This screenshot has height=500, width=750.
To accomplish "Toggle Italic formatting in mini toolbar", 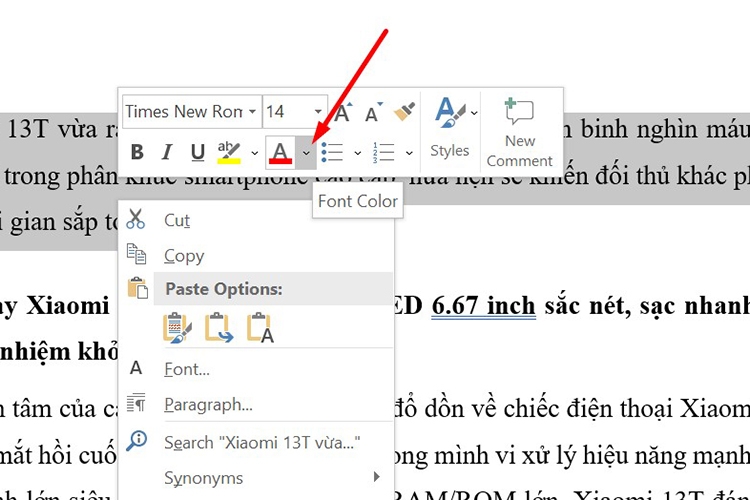I will pyautogui.click(x=167, y=152).
